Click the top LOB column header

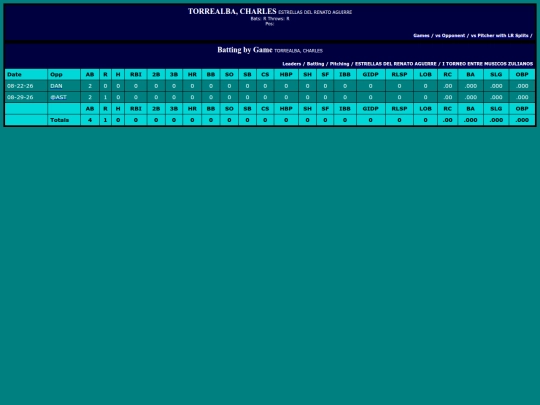[x=425, y=74]
